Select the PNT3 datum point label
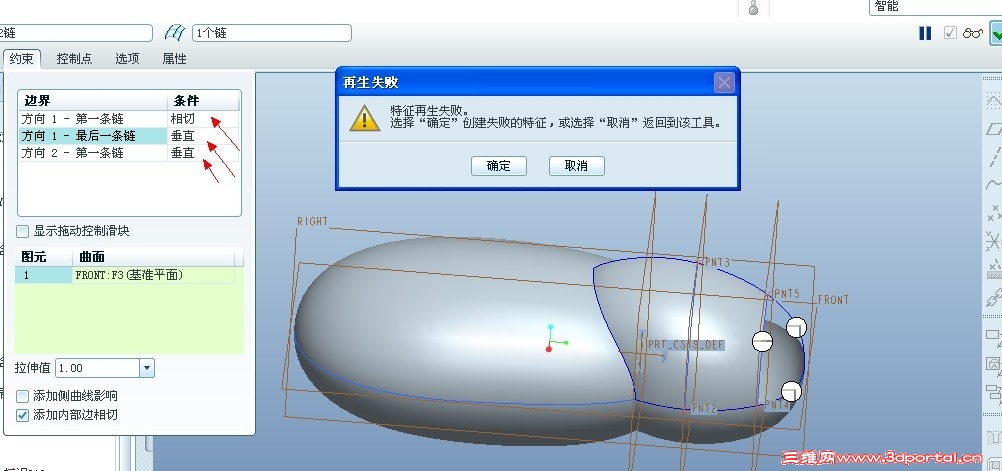The image size is (1002, 471). click(x=716, y=263)
